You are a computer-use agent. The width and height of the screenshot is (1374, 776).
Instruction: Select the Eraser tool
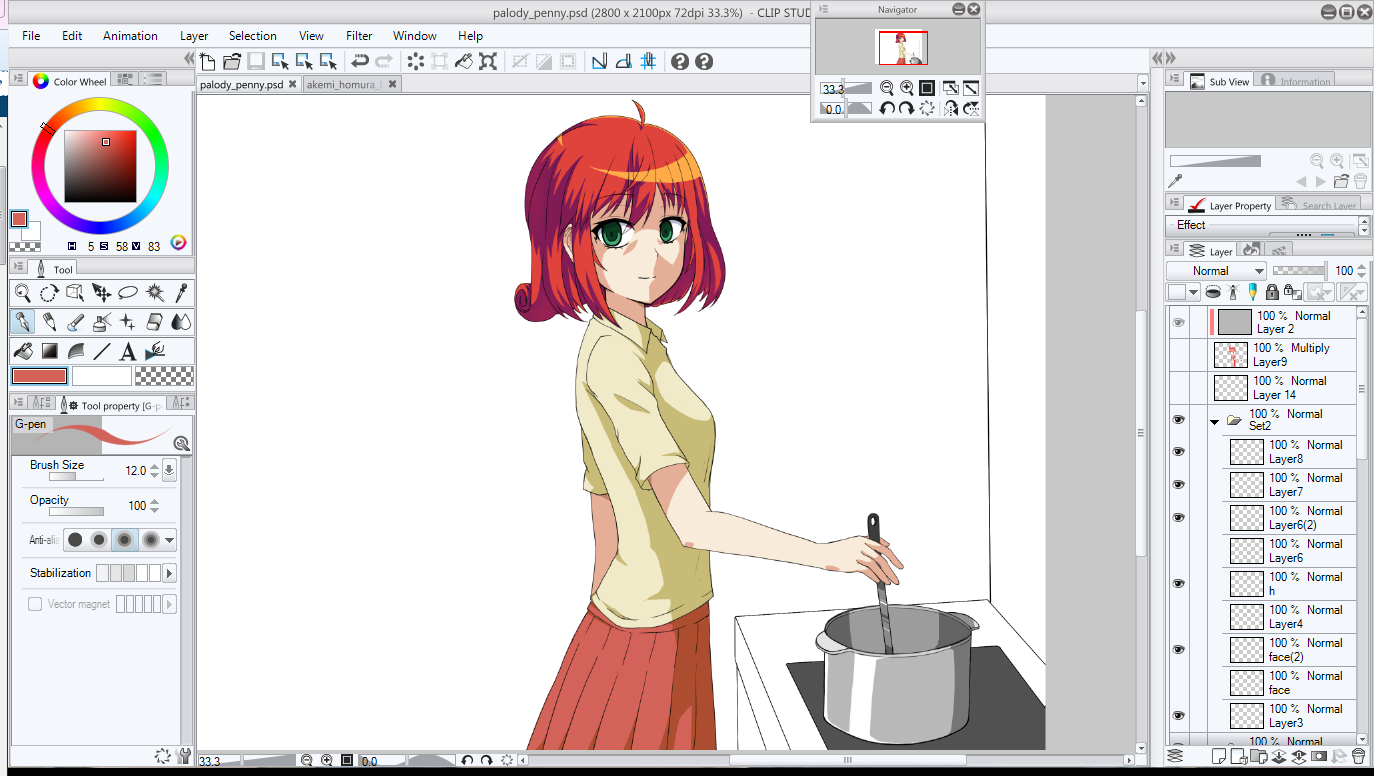155,322
